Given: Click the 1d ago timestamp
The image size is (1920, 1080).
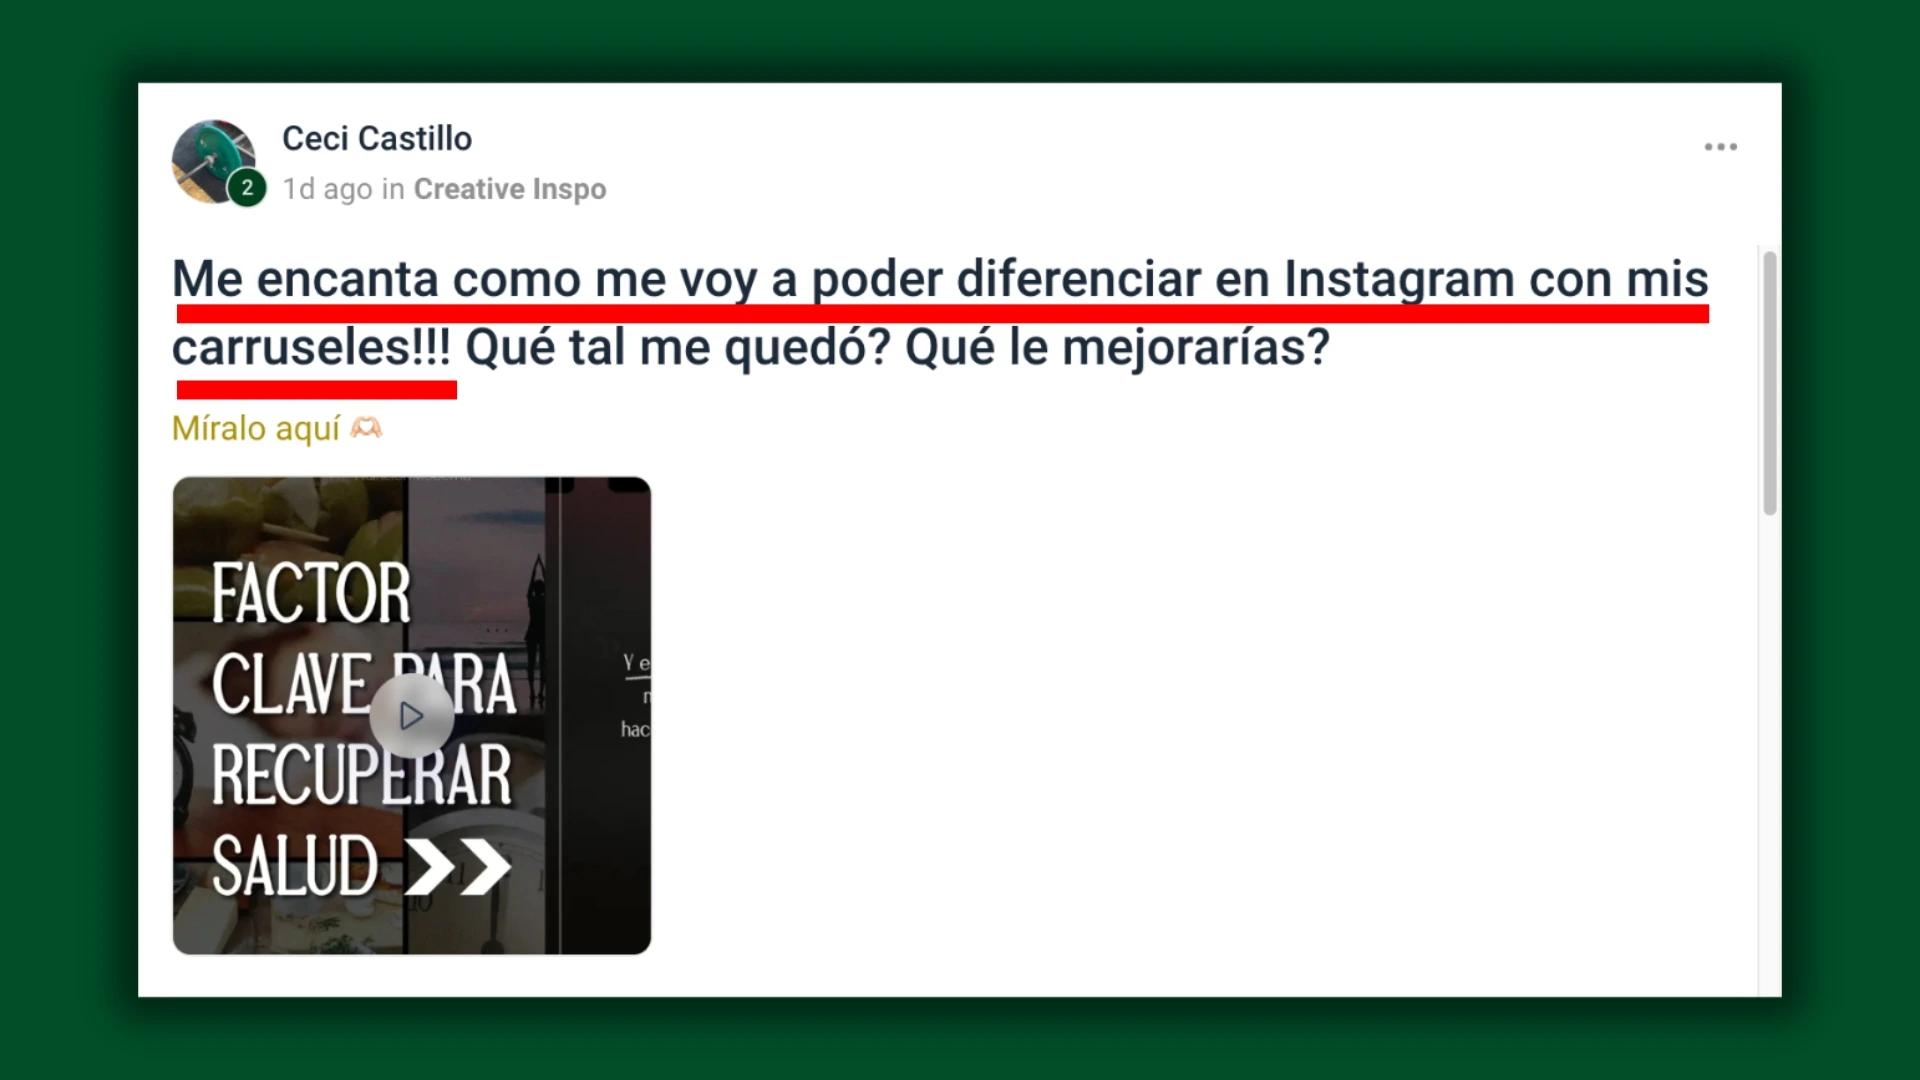Looking at the screenshot, I should 327,189.
